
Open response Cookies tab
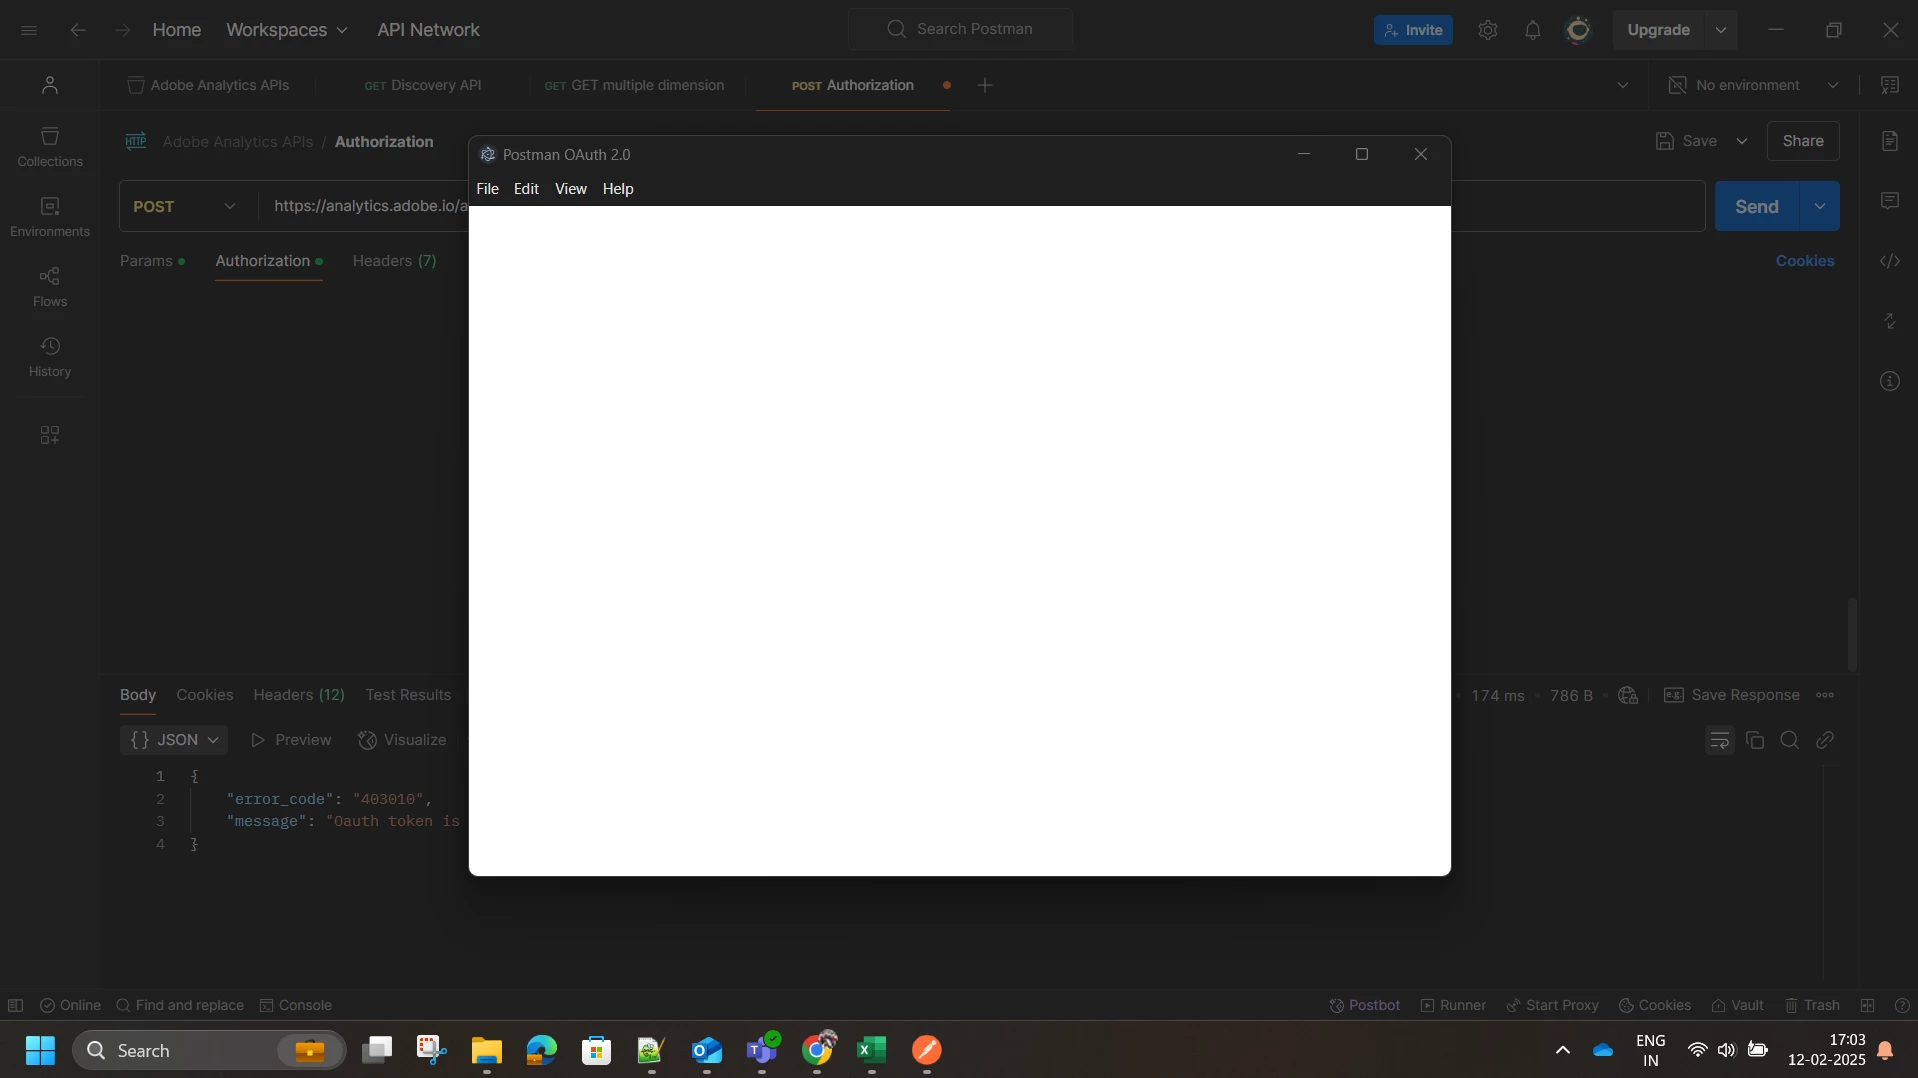(205, 695)
